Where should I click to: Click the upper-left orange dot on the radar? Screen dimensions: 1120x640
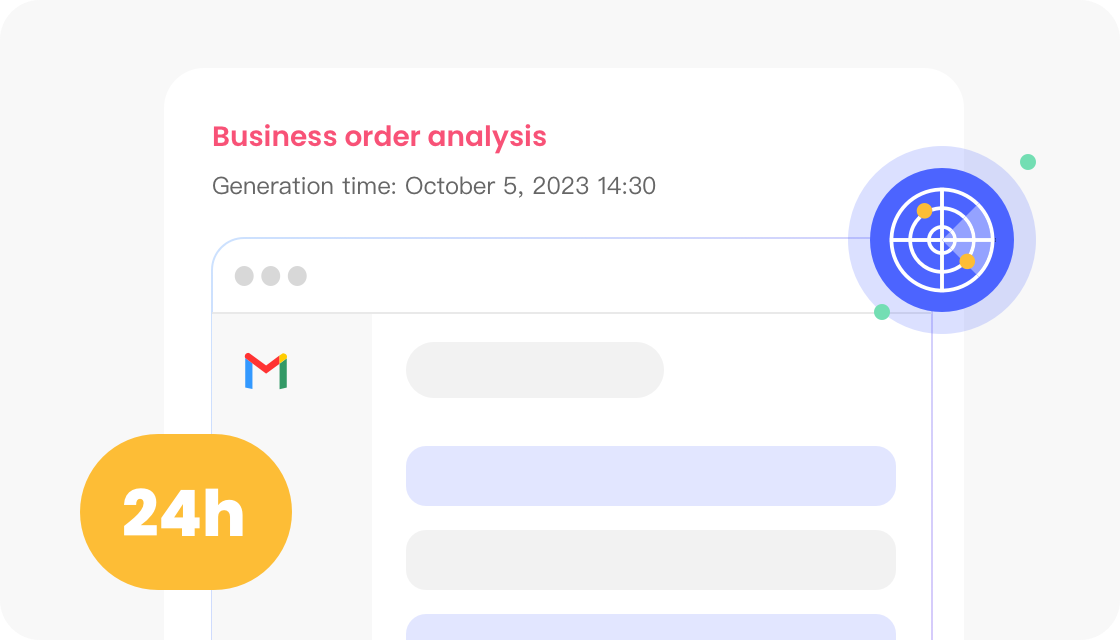(x=924, y=211)
